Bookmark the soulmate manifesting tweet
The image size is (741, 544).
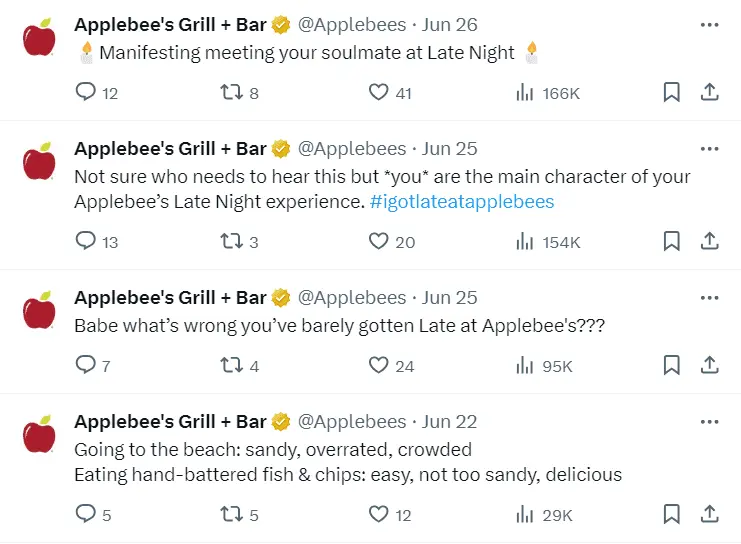[672, 93]
